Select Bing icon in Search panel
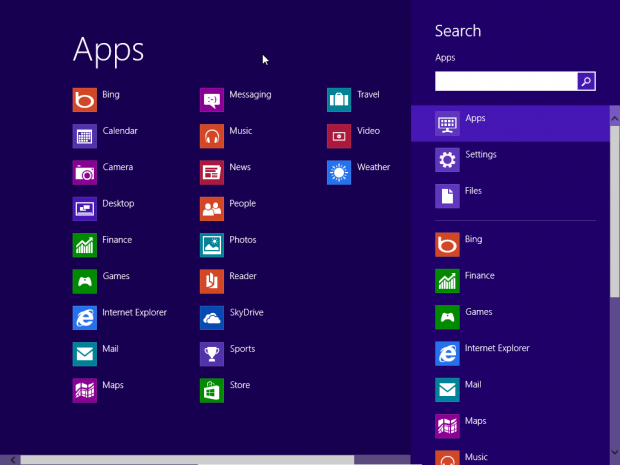The image size is (620, 465). 447,245
